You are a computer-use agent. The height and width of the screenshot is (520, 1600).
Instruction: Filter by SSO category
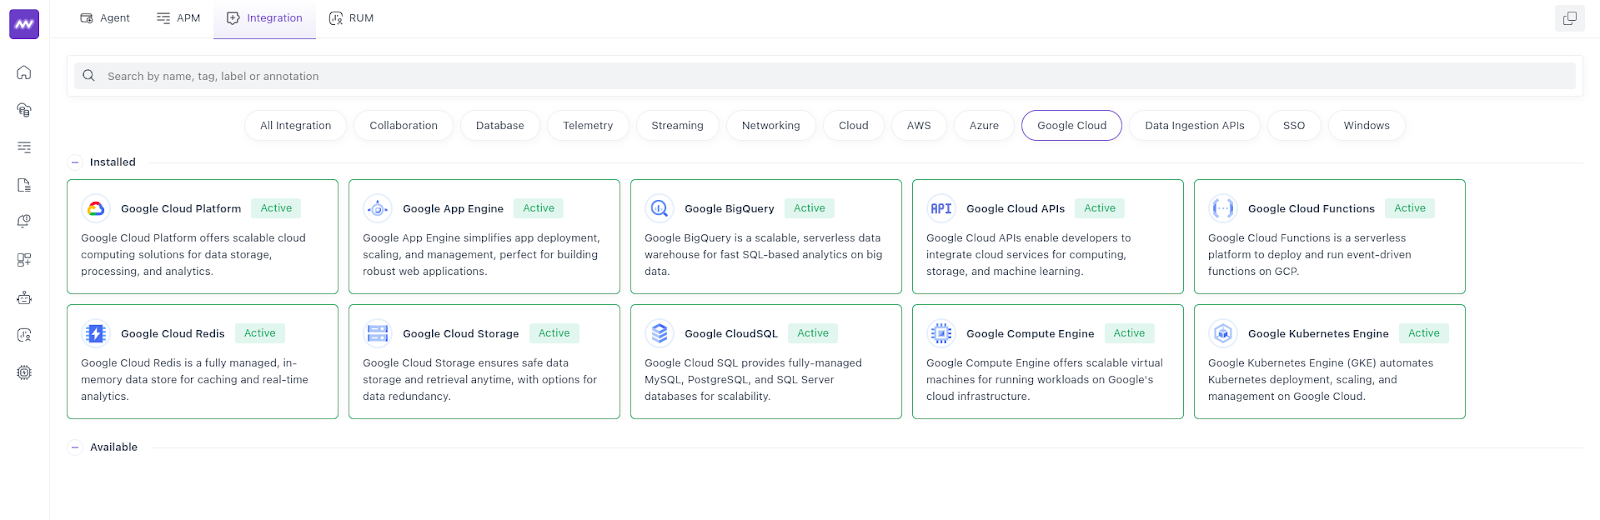click(x=1294, y=126)
